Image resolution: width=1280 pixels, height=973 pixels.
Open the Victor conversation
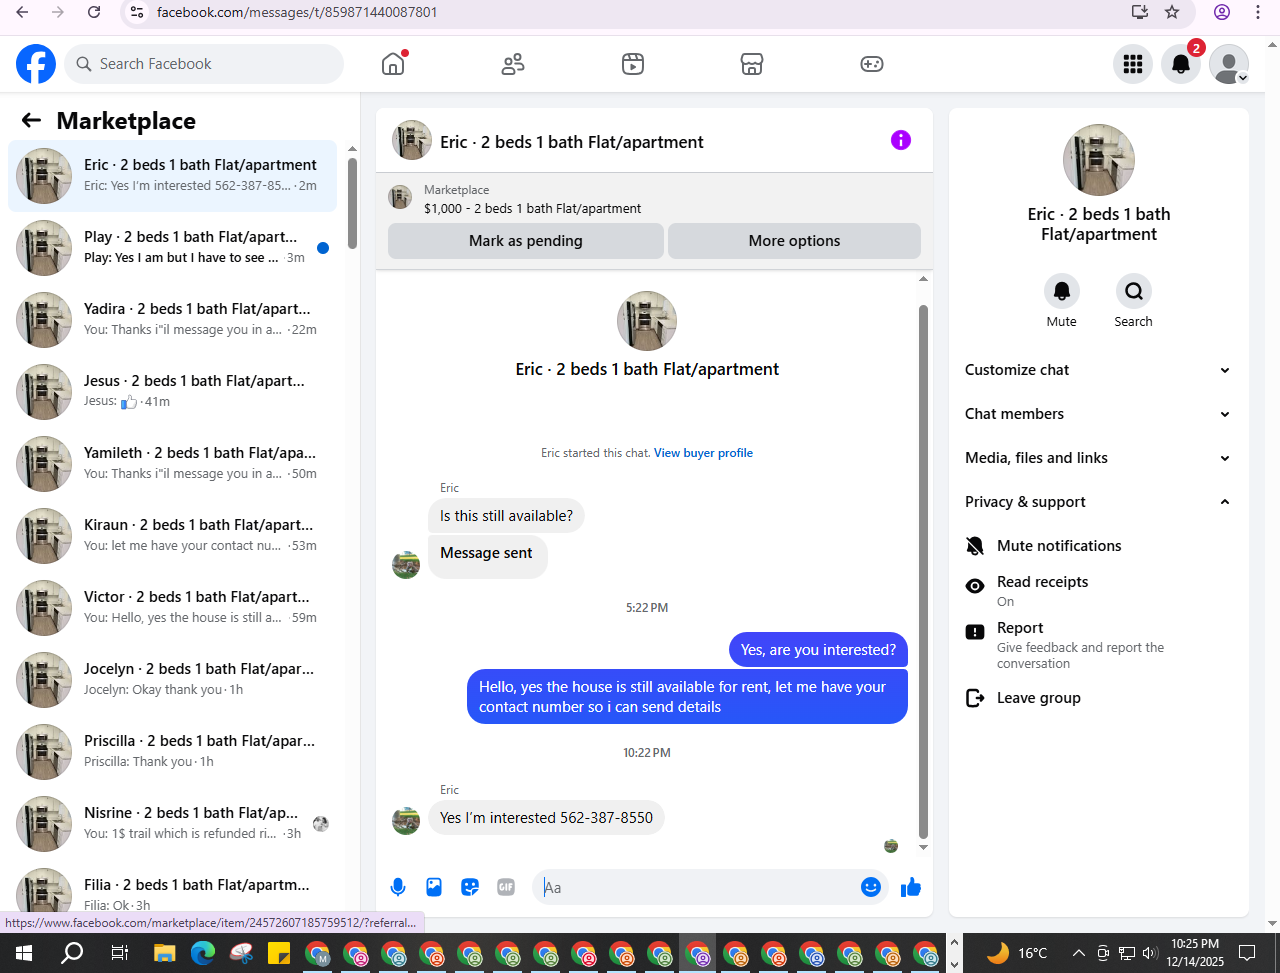click(x=173, y=608)
